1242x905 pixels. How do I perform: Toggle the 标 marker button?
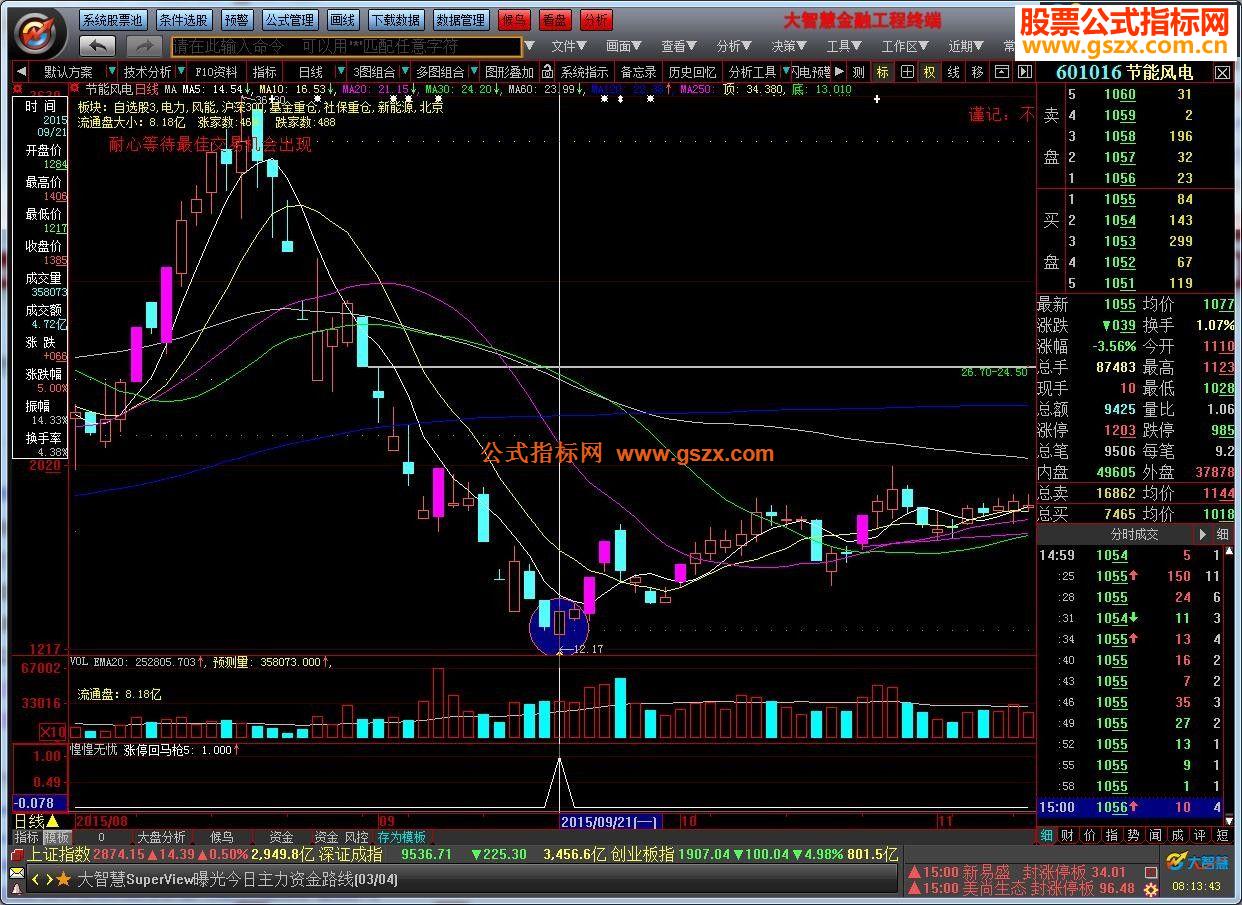click(882, 72)
